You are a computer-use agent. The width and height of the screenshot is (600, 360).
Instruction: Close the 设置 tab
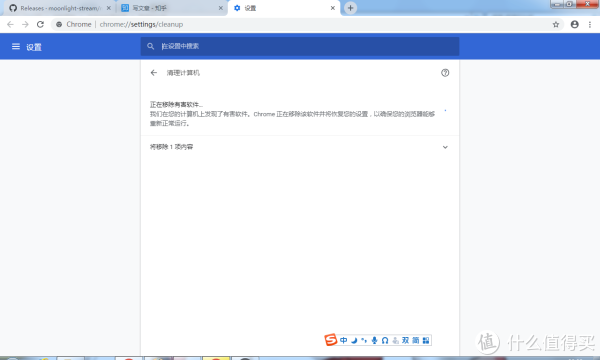click(333, 8)
